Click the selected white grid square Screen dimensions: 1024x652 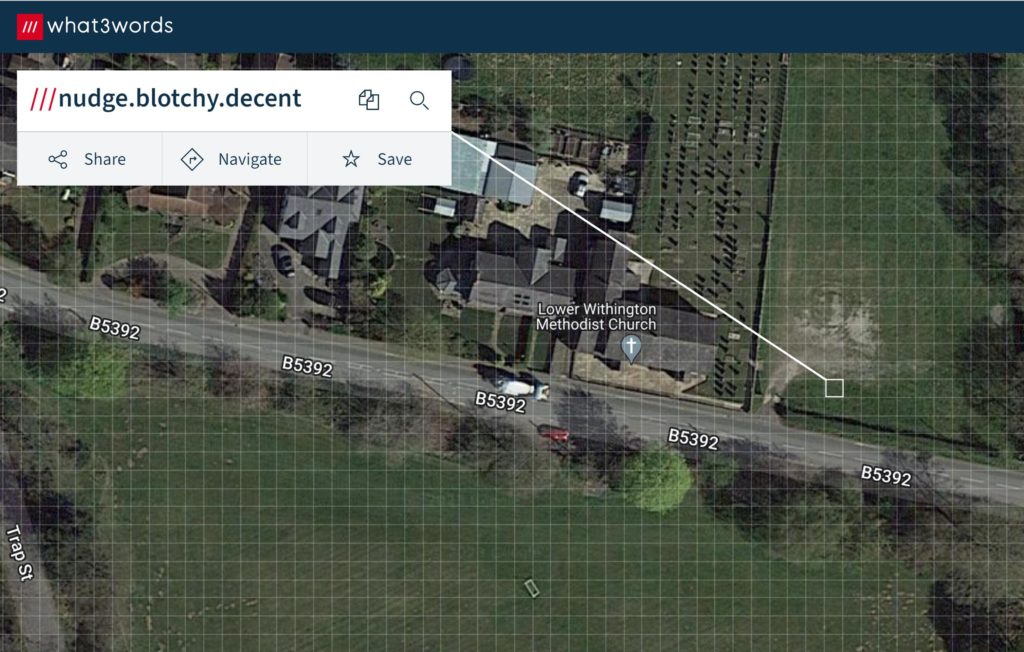pos(834,388)
